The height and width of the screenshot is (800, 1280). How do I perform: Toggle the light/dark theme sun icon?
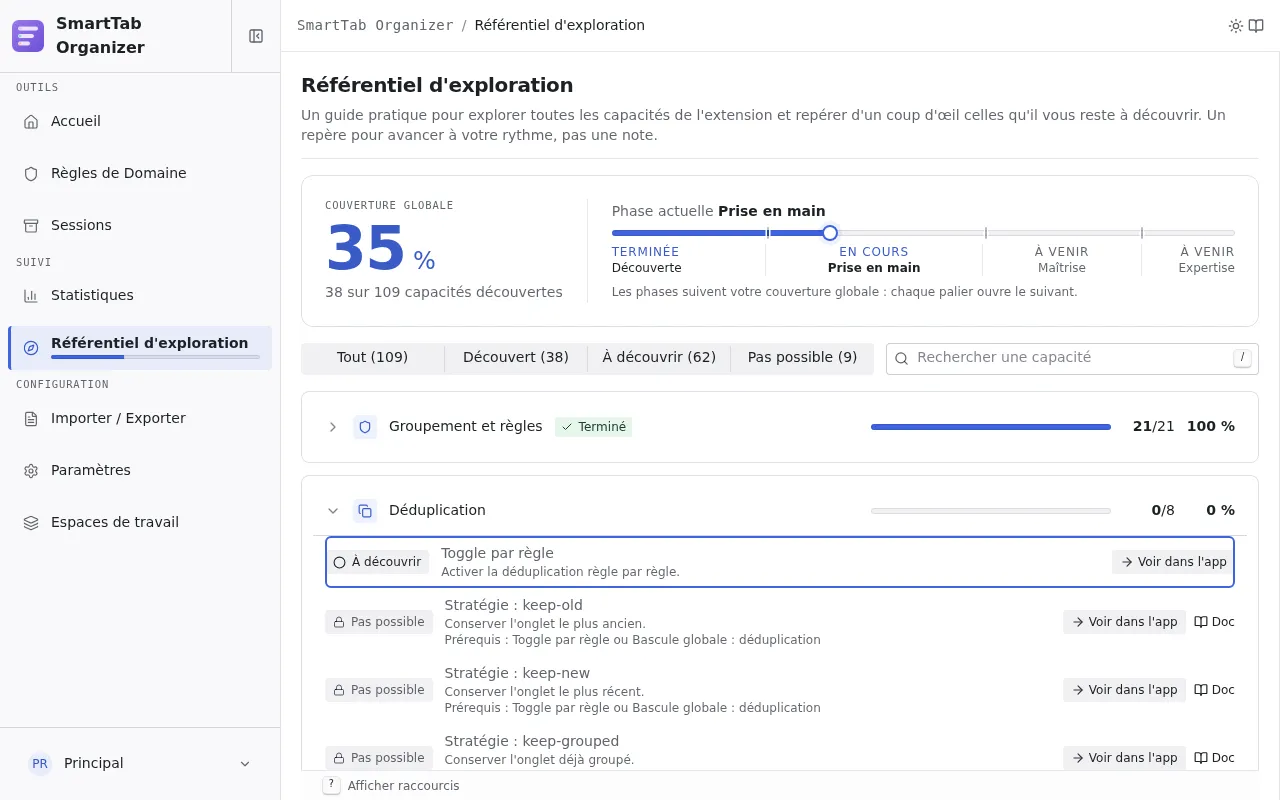pos(1236,26)
